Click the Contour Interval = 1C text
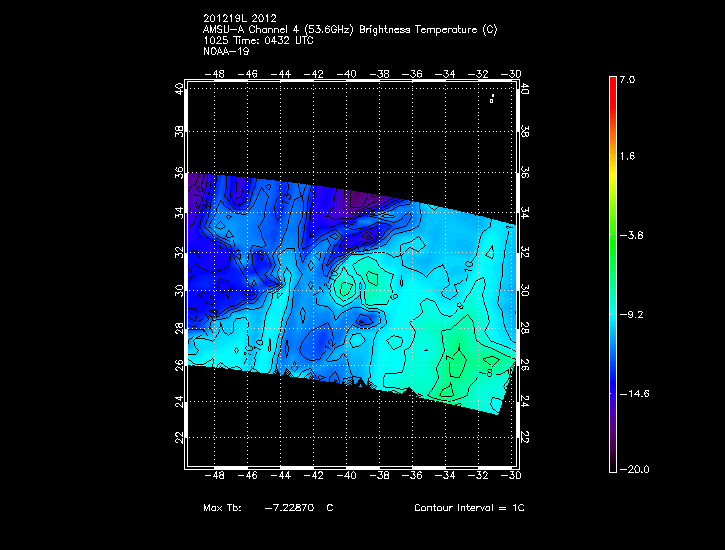Viewport: 725px width, 550px height. (x=469, y=508)
